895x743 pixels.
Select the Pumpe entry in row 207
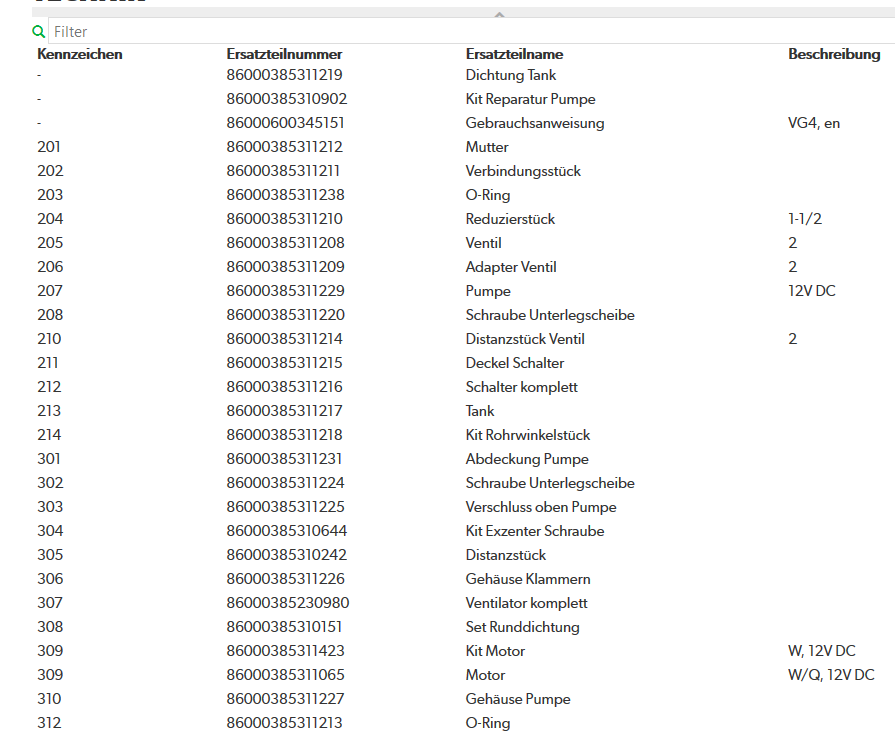488,290
